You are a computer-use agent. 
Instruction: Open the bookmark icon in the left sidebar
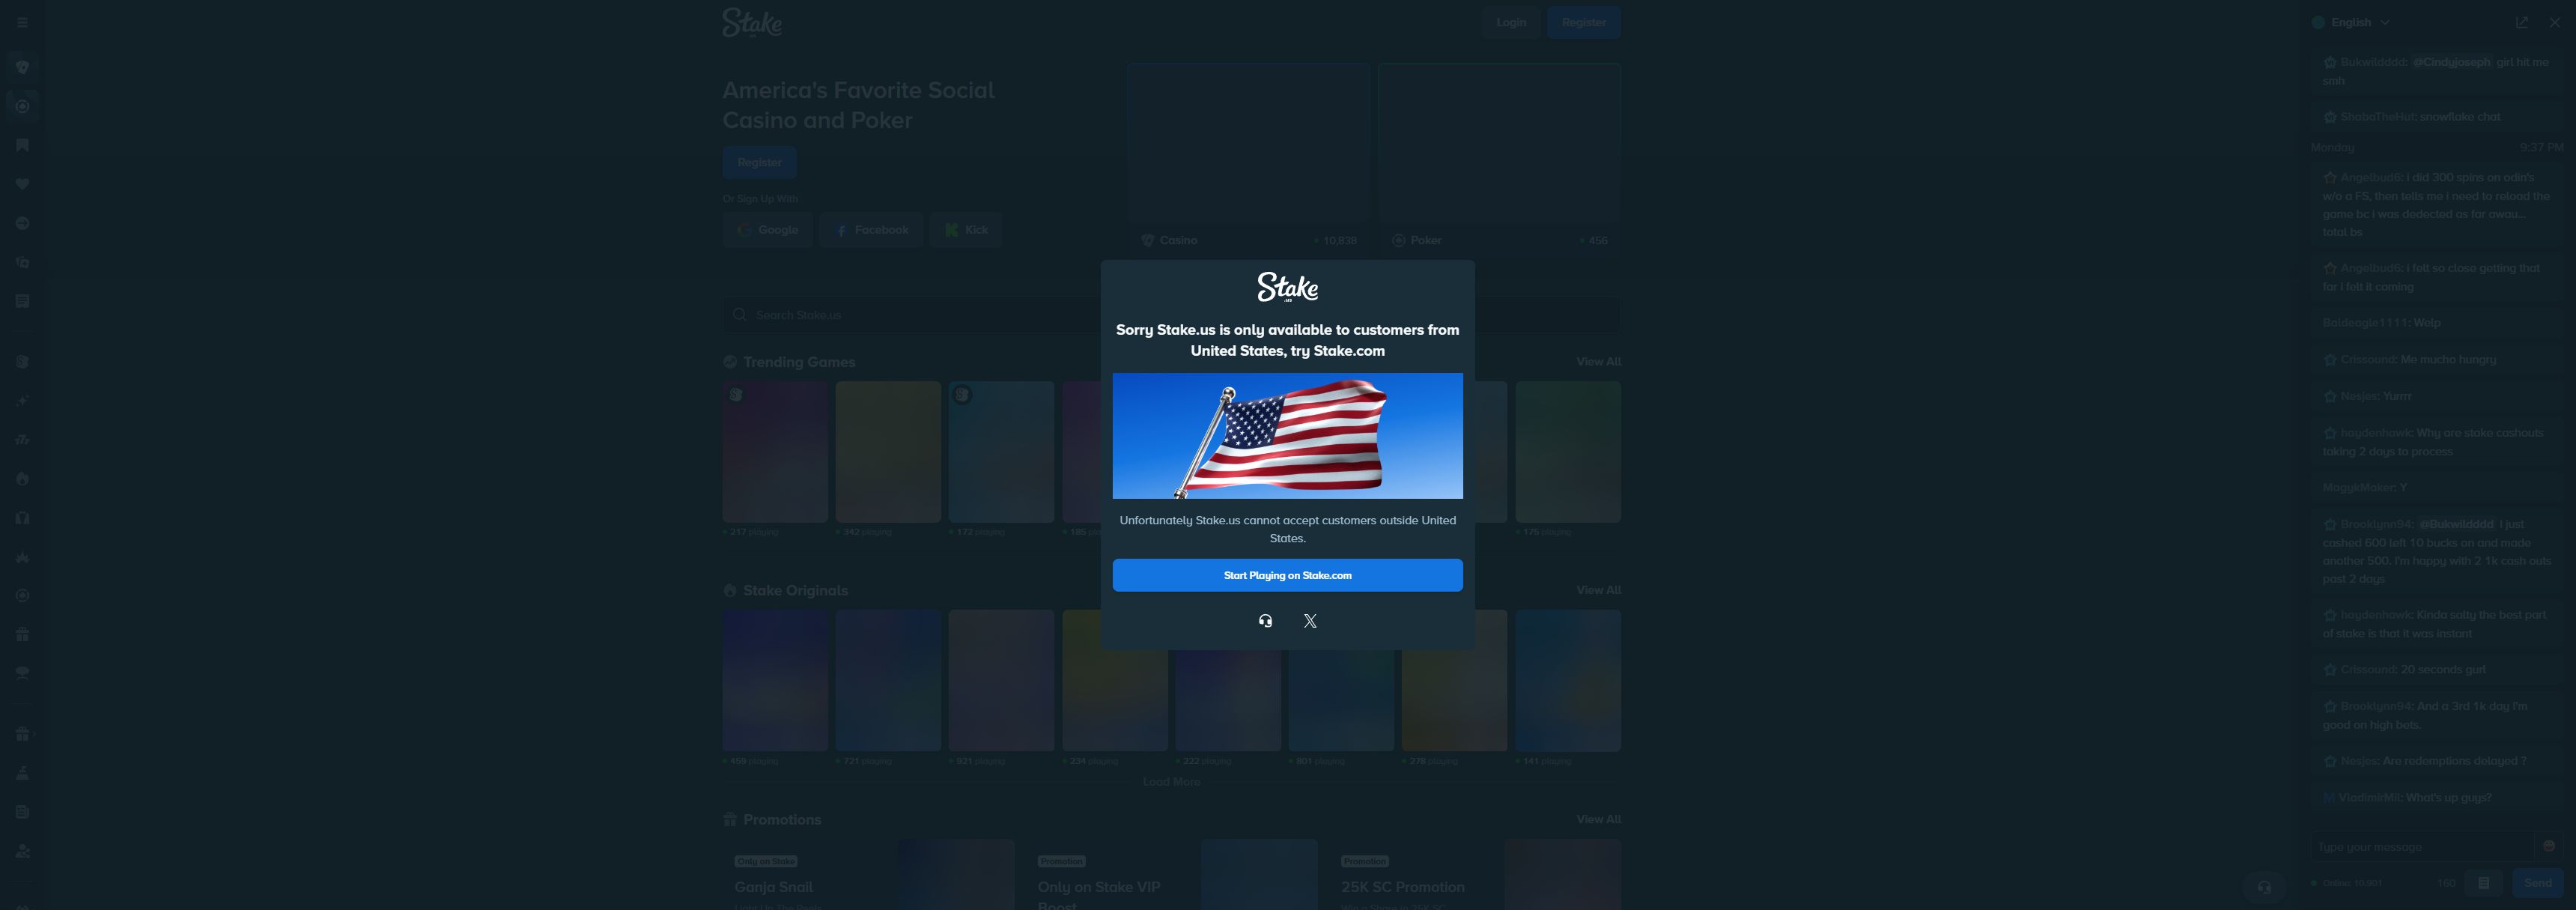(x=22, y=145)
